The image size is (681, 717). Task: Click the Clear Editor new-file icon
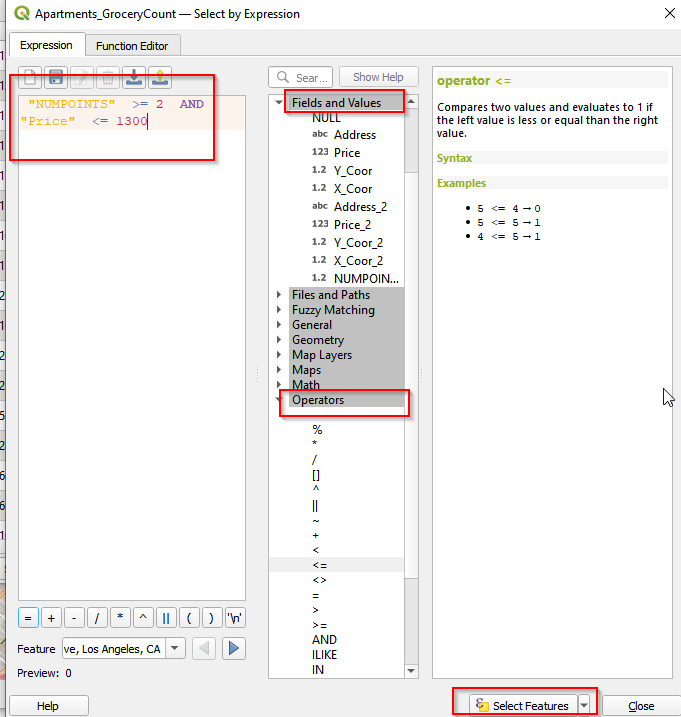pyautogui.click(x=30, y=77)
